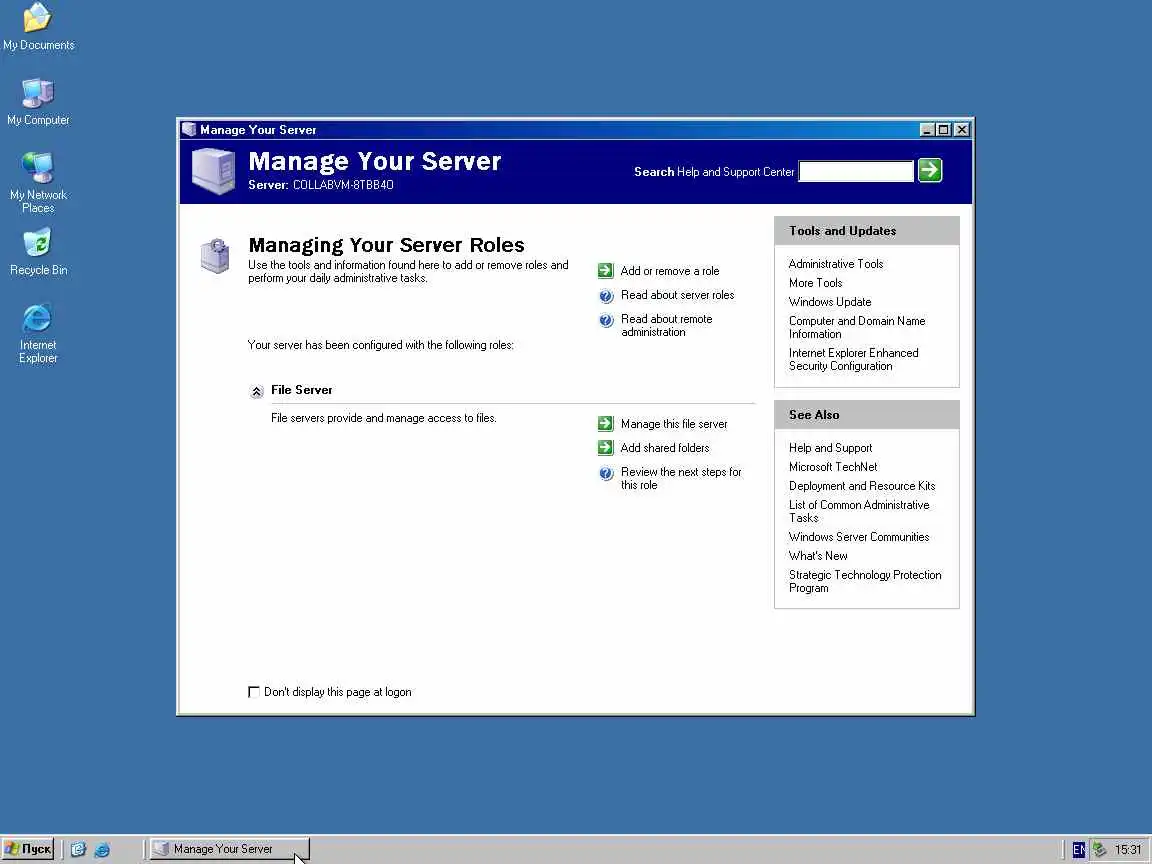Click the taskbar clock showing 15:31
Screen dimensions: 1152x864
[x=1128, y=849]
